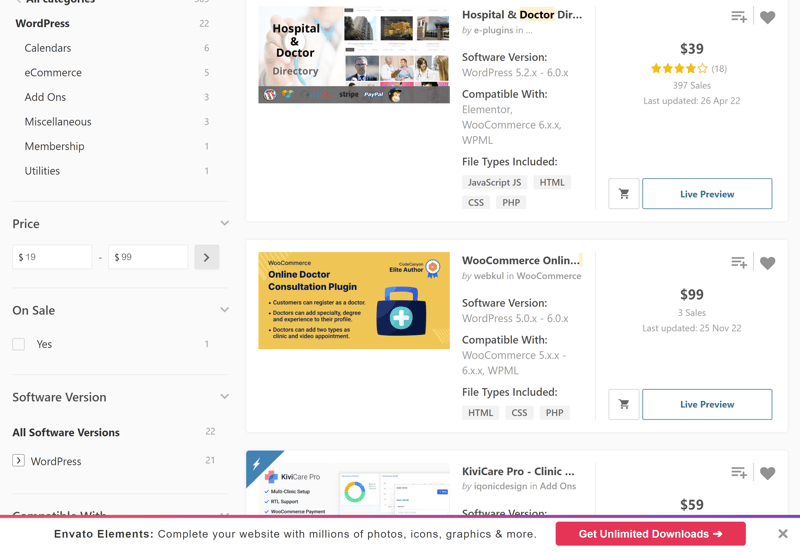800x553 pixels.
Task: Select All Software Versions filter
Action: (66, 433)
